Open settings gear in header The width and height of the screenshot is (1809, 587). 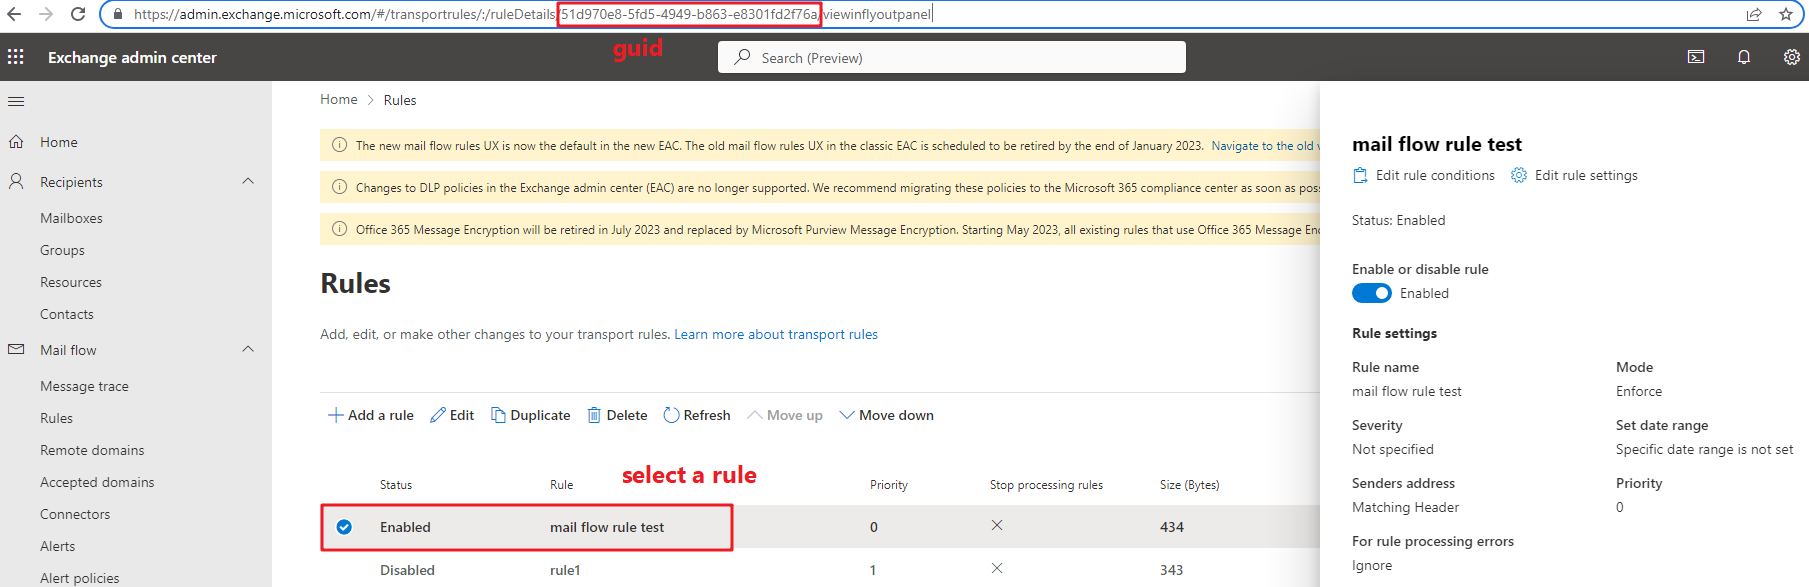click(x=1792, y=57)
